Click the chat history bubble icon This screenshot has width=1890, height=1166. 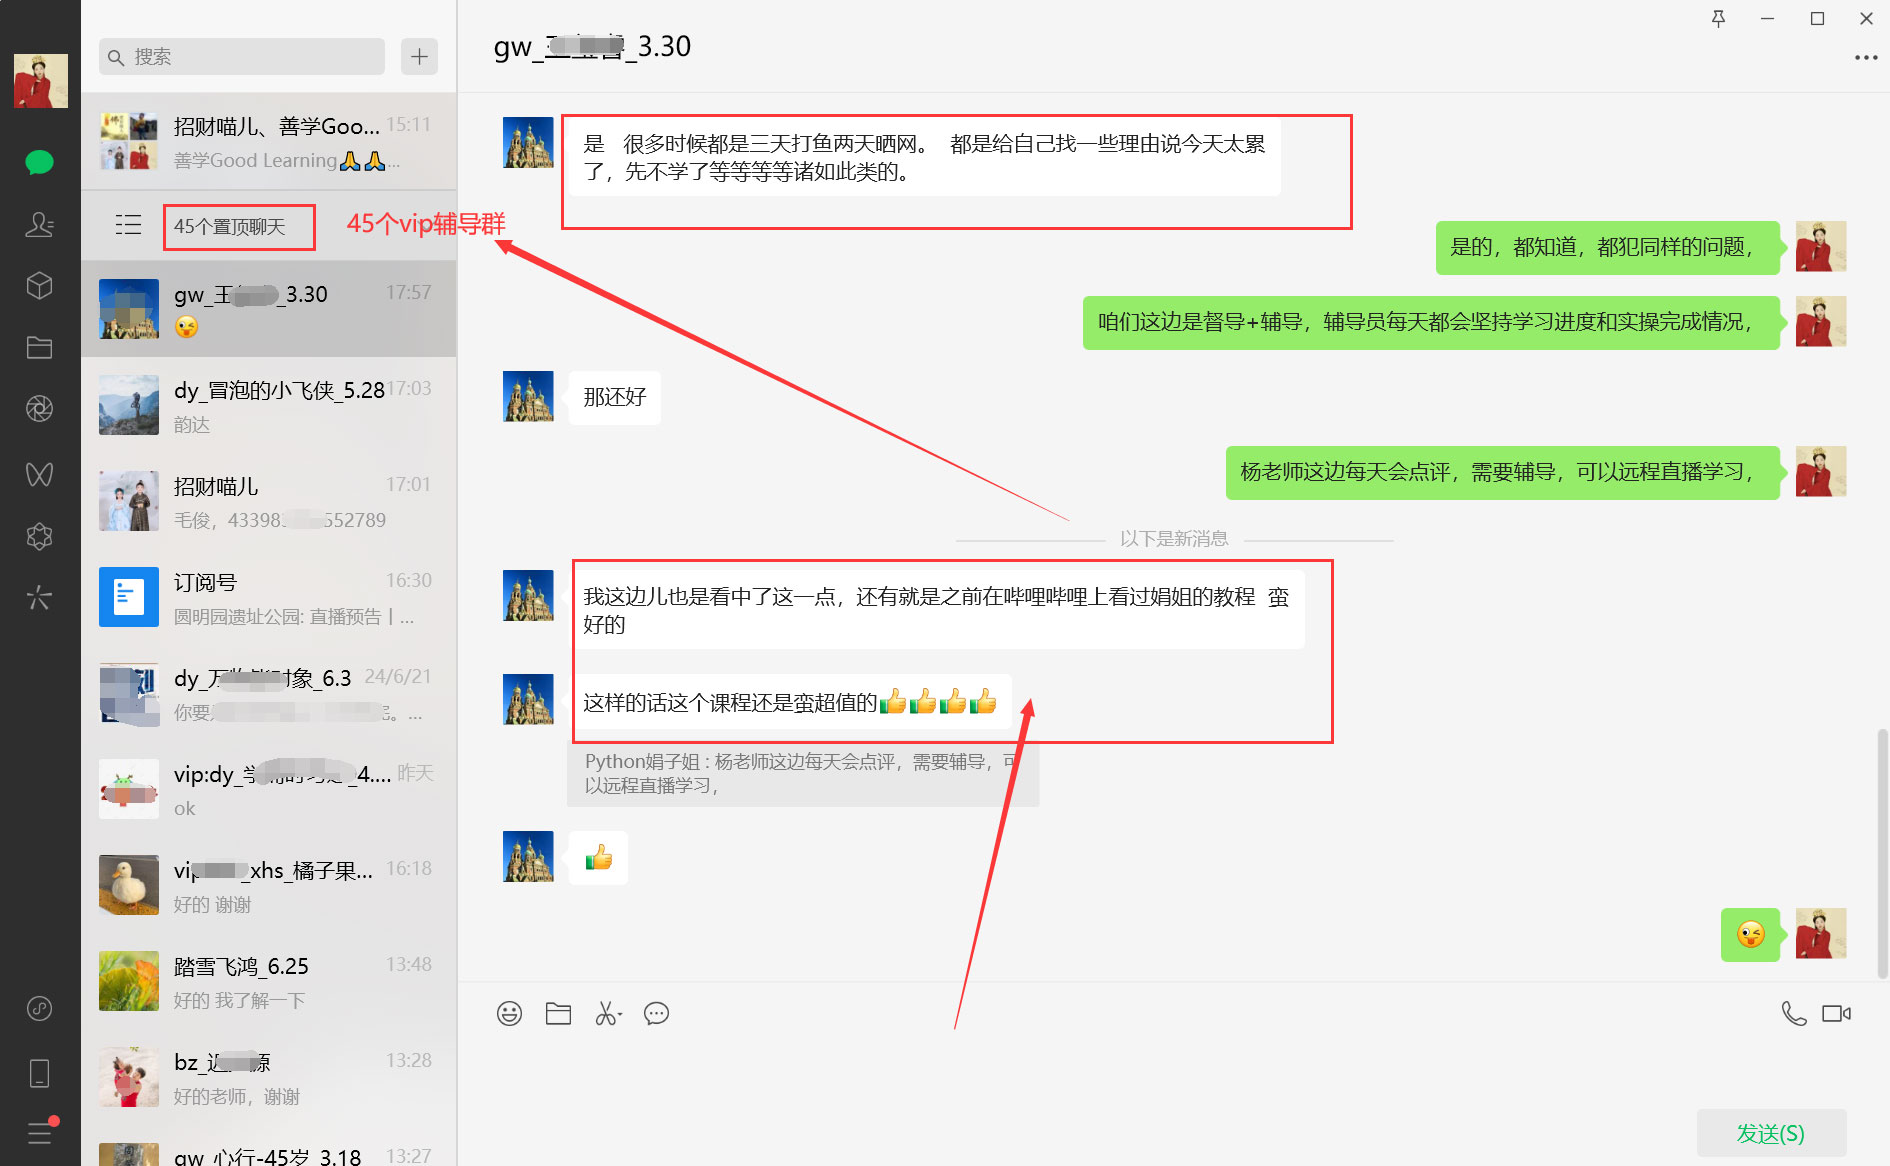click(656, 1014)
